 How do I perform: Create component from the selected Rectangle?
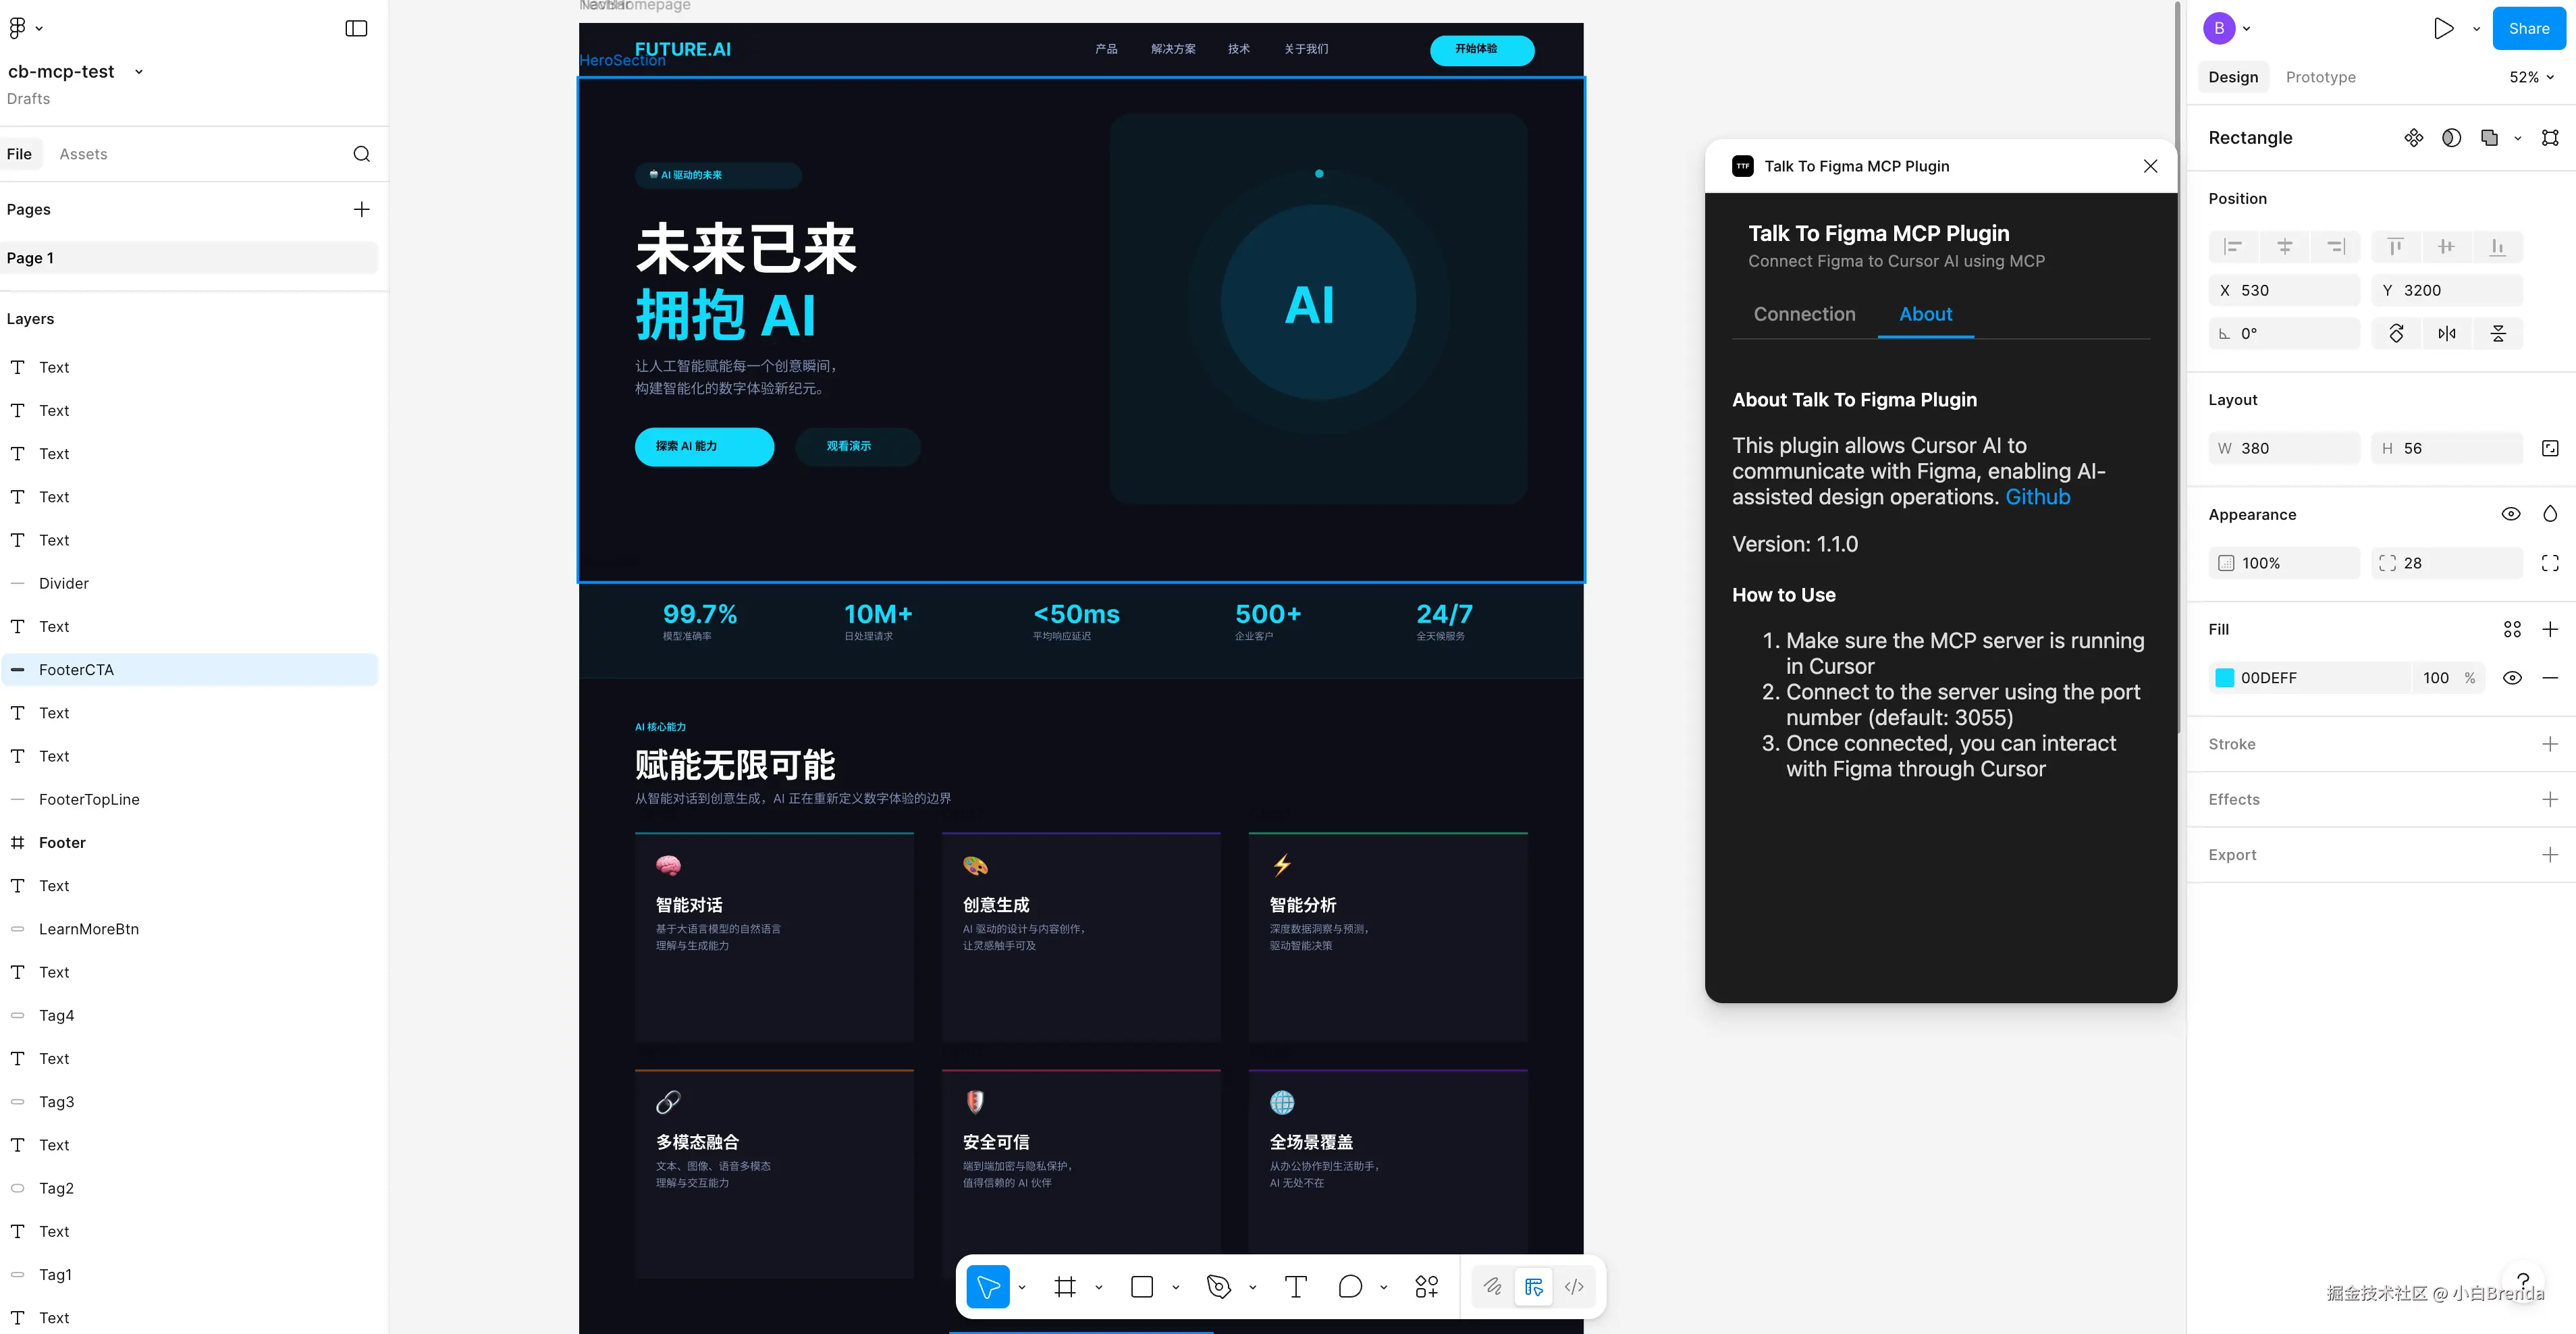(x=2414, y=138)
